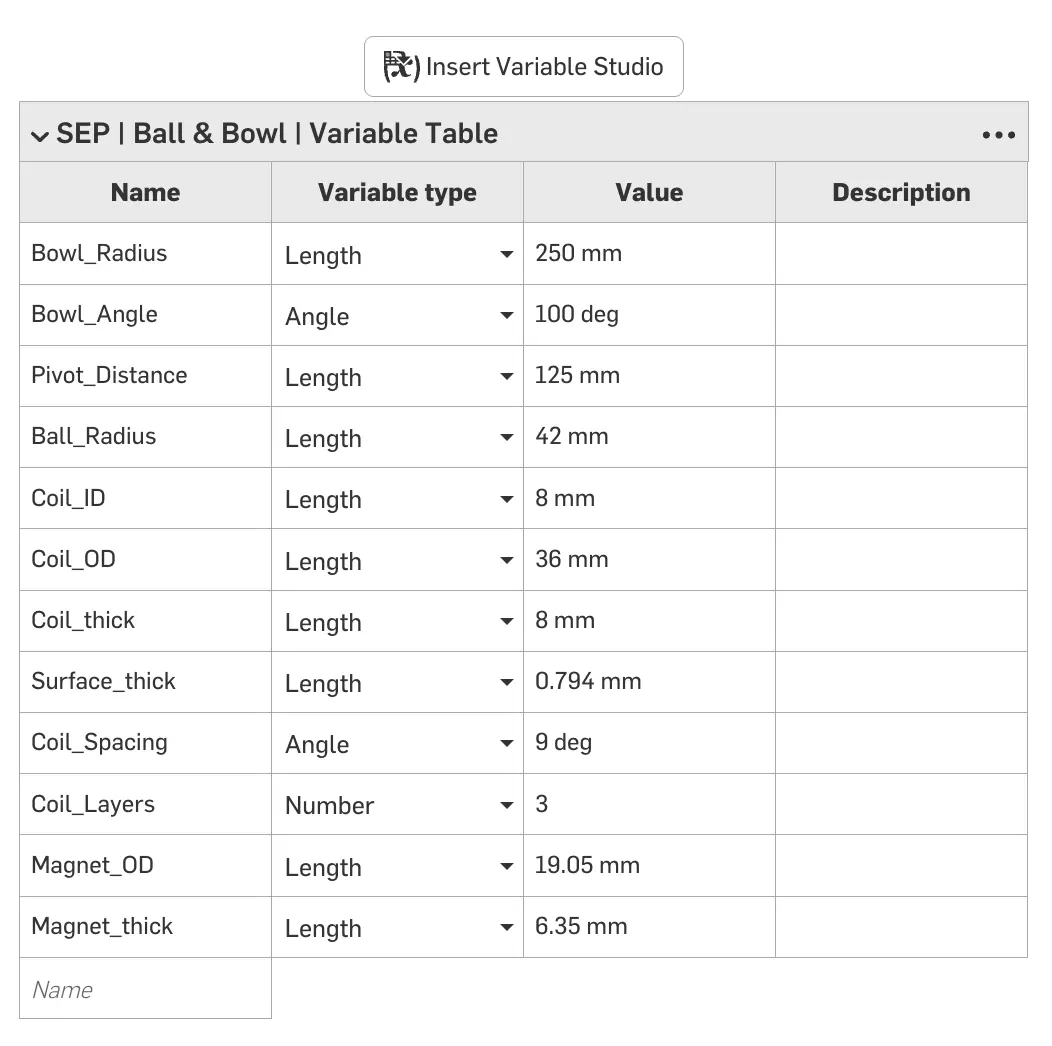Click the Insert Variable Studio button
The image size is (1052, 1046).
pyautogui.click(x=523, y=67)
